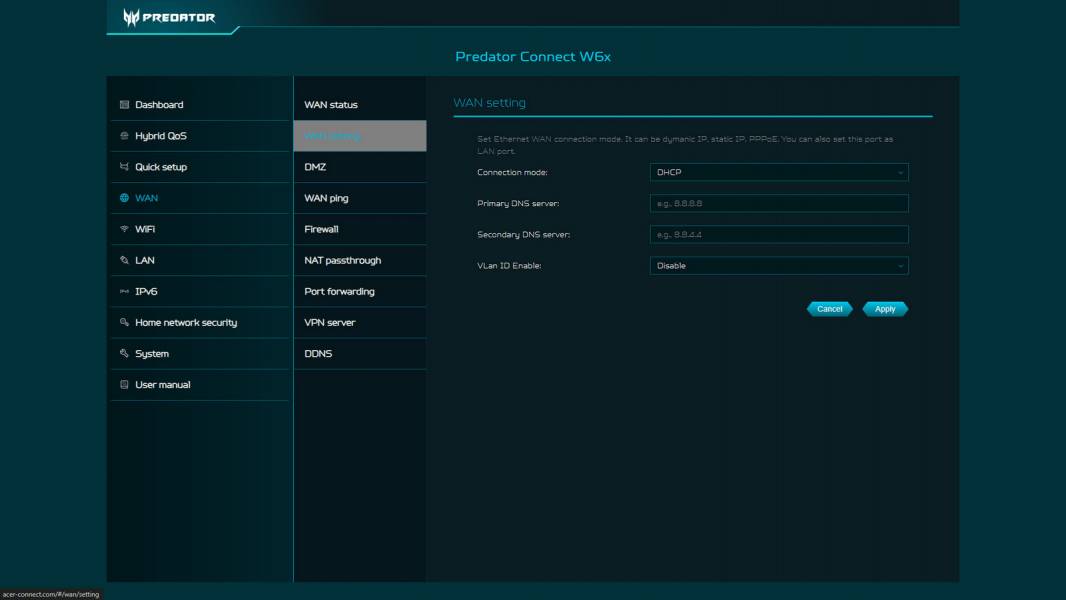The width and height of the screenshot is (1066, 600).
Task: Click the Predator logo in the header
Action: click(167, 16)
